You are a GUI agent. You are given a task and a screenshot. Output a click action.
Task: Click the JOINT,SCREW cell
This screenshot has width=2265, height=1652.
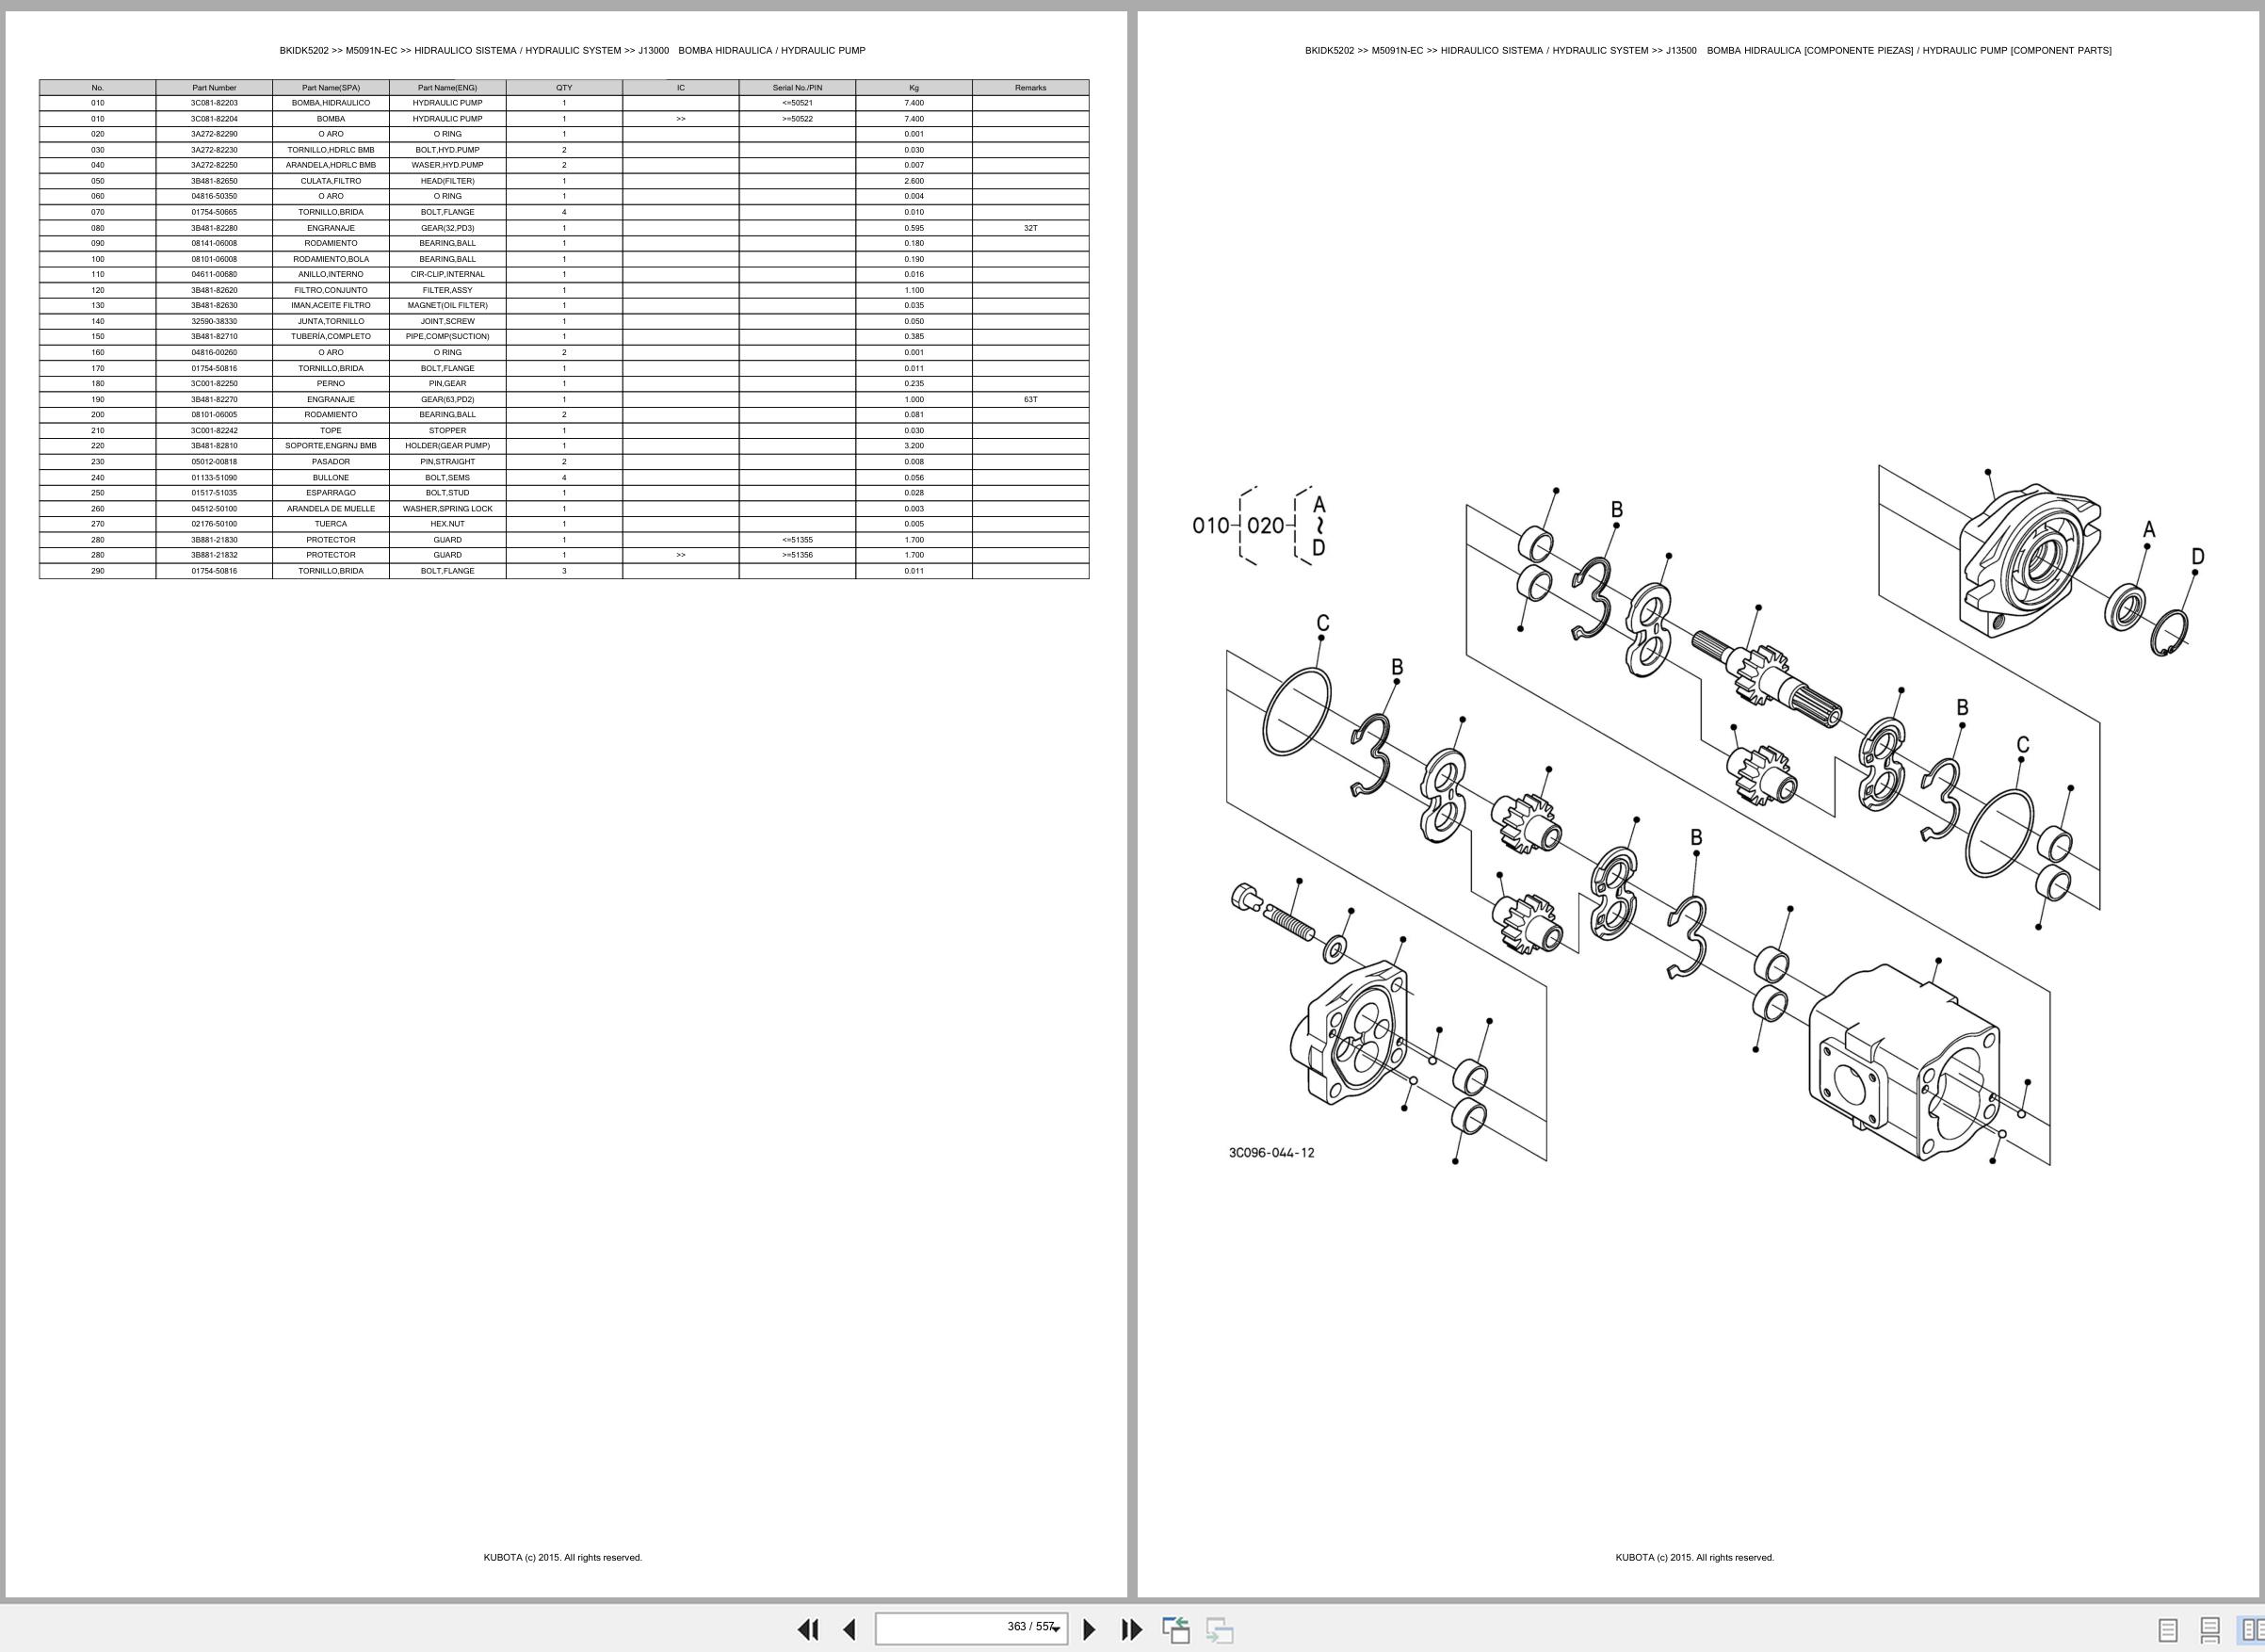point(447,321)
